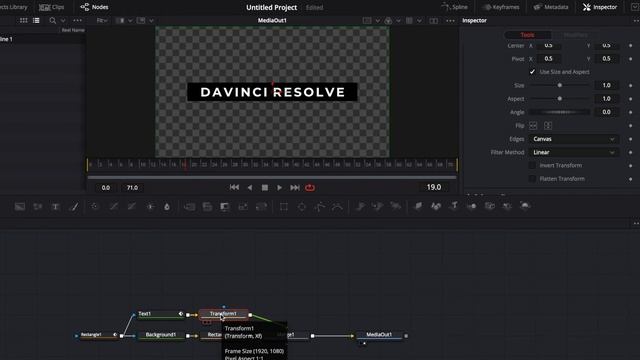Add a Transform node from toolbar
This screenshot has height=360, width=640.
pos(261,207)
